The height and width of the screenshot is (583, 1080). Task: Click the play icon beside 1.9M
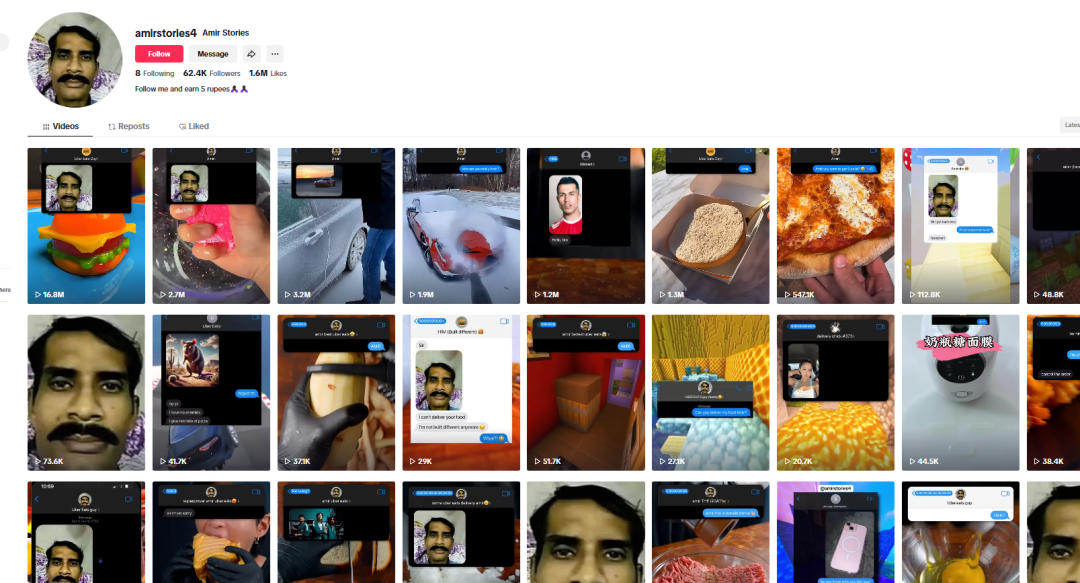413,294
